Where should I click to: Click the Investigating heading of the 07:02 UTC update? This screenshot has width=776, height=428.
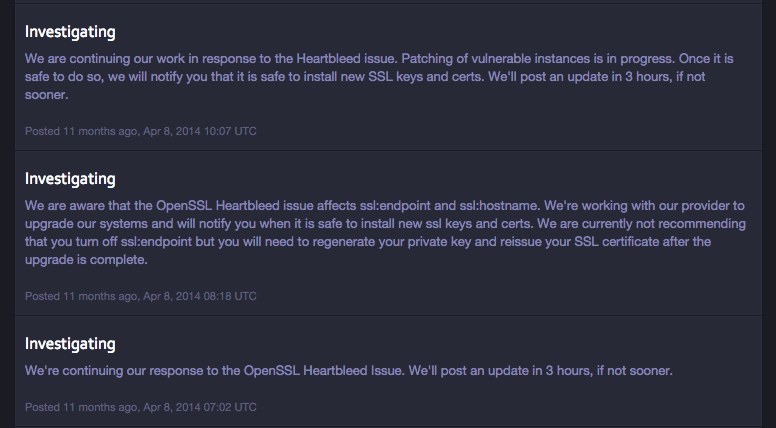70,344
